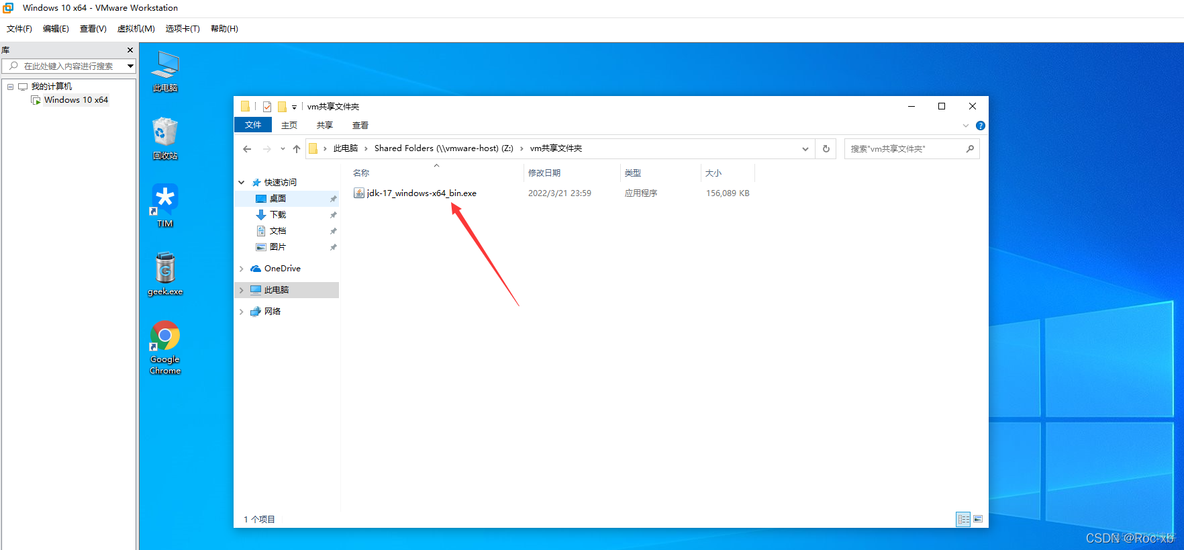Expand the OneDrive tree node

[x=242, y=269]
